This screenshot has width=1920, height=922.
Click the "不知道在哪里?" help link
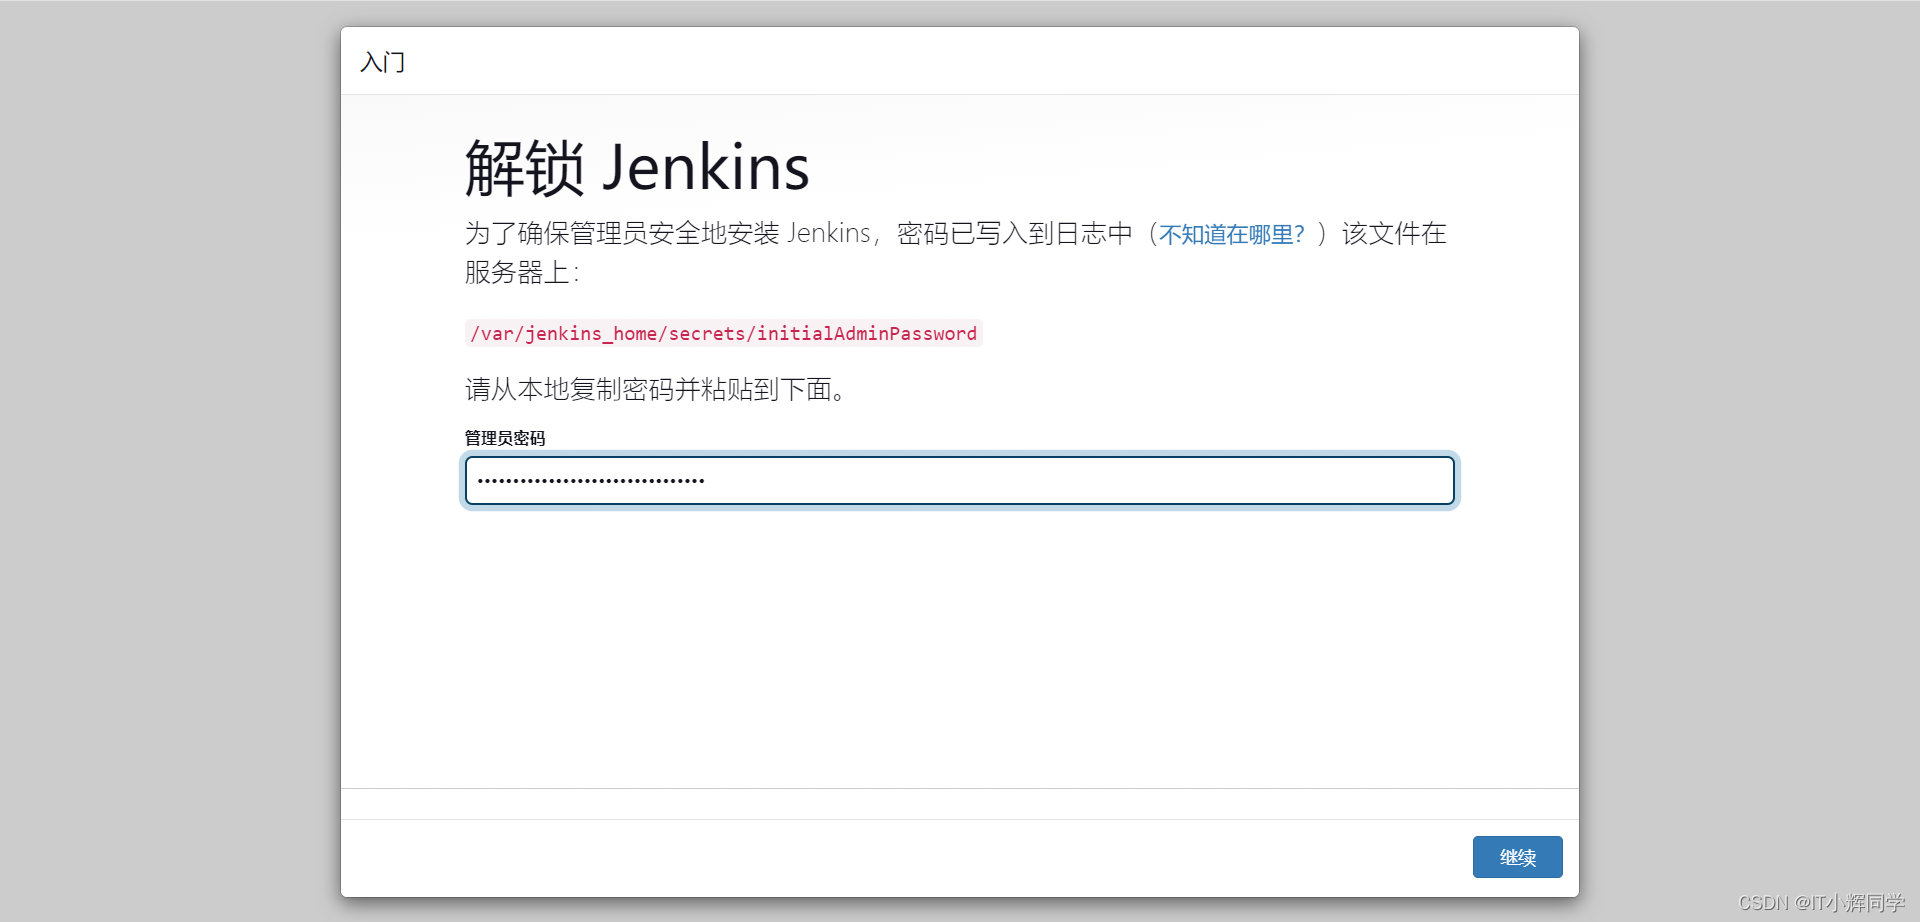point(1232,234)
